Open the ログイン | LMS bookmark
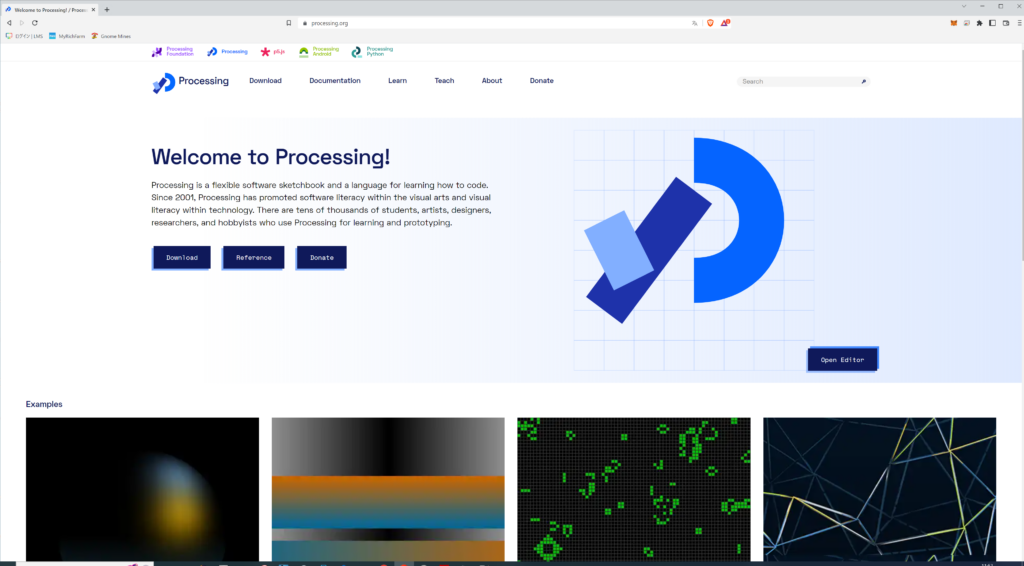The height and width of the screenshot is (566, 1024). point(24,36)
